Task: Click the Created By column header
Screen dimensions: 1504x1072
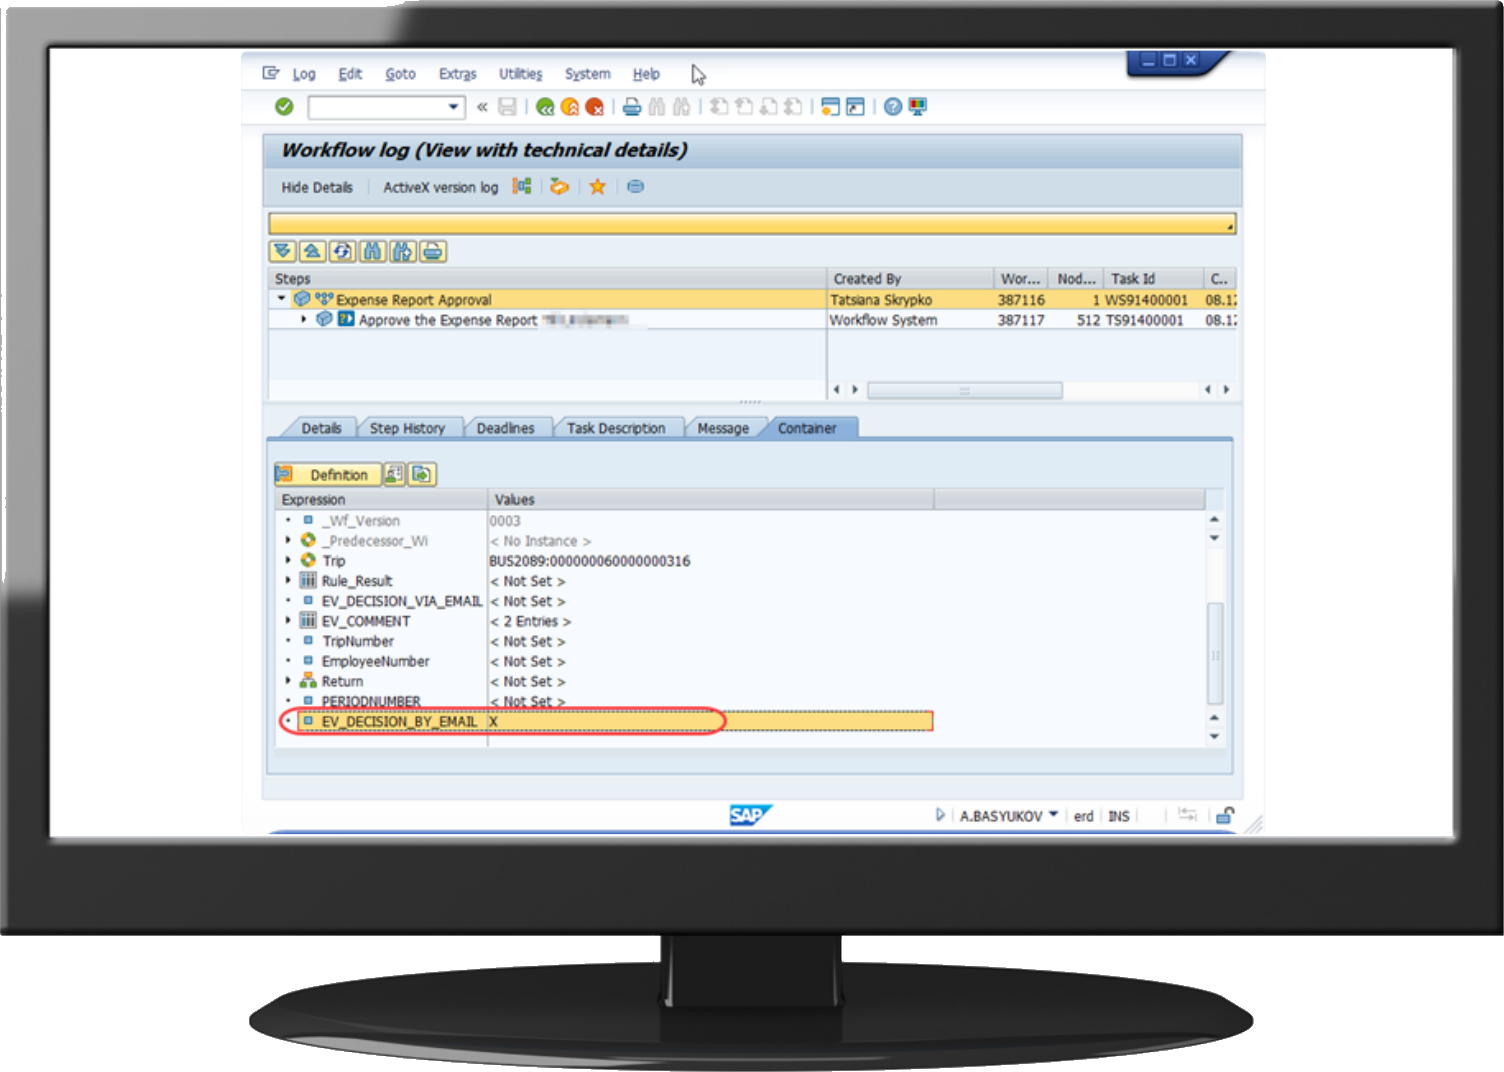Action: [910, 278]
